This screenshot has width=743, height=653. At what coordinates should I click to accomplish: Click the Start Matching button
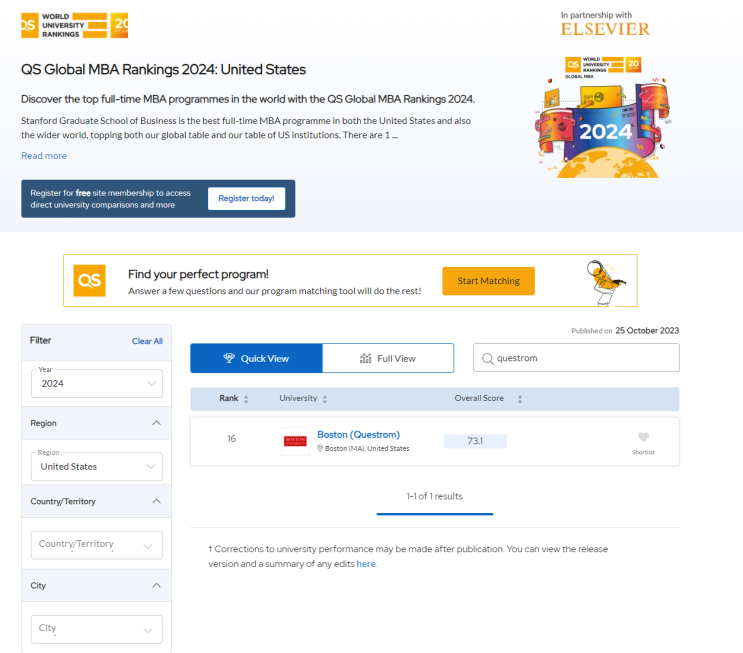(x=489, y=281)
